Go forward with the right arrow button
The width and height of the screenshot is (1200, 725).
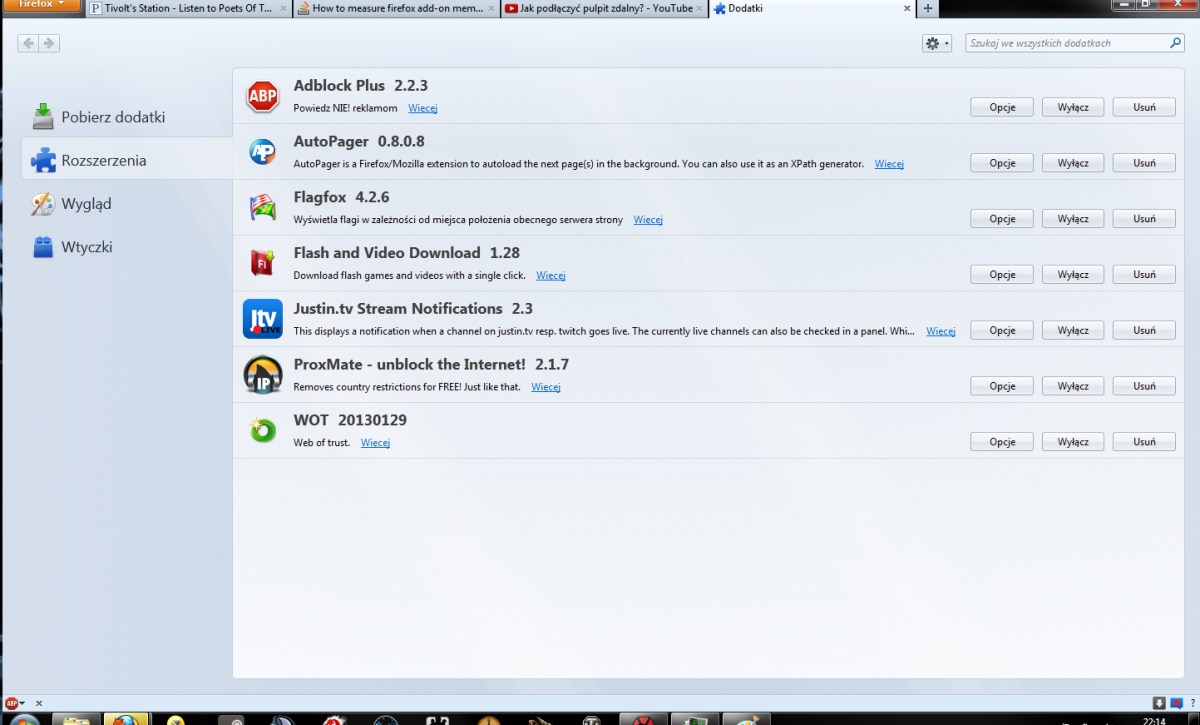tap(49, 43)
